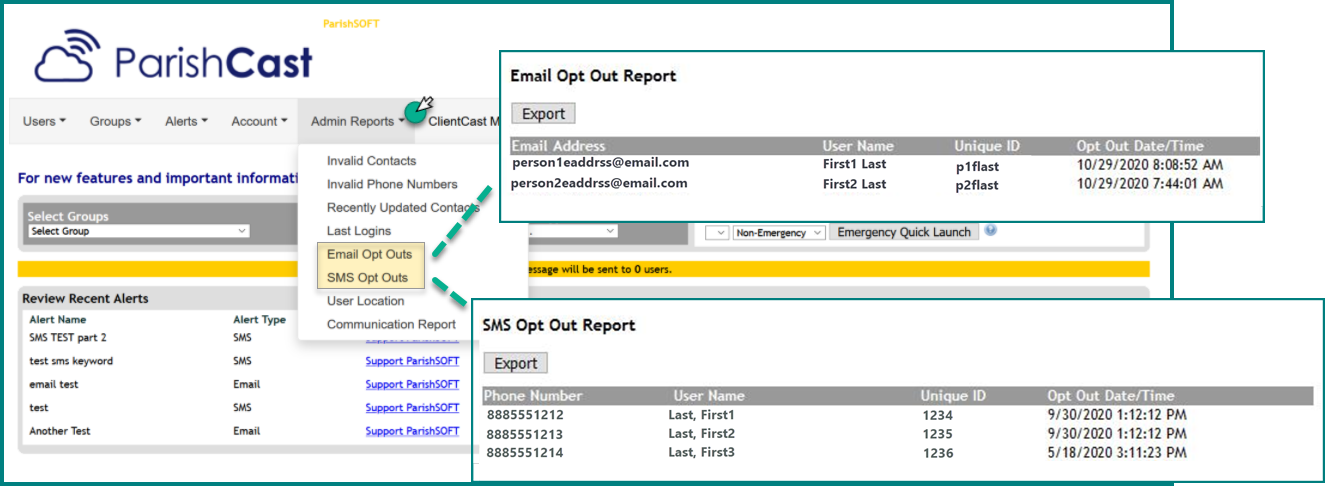
Task: Open Support ParishSOFT link for test sms keyword
Action: pyautogui.click(x=412, y=361)
